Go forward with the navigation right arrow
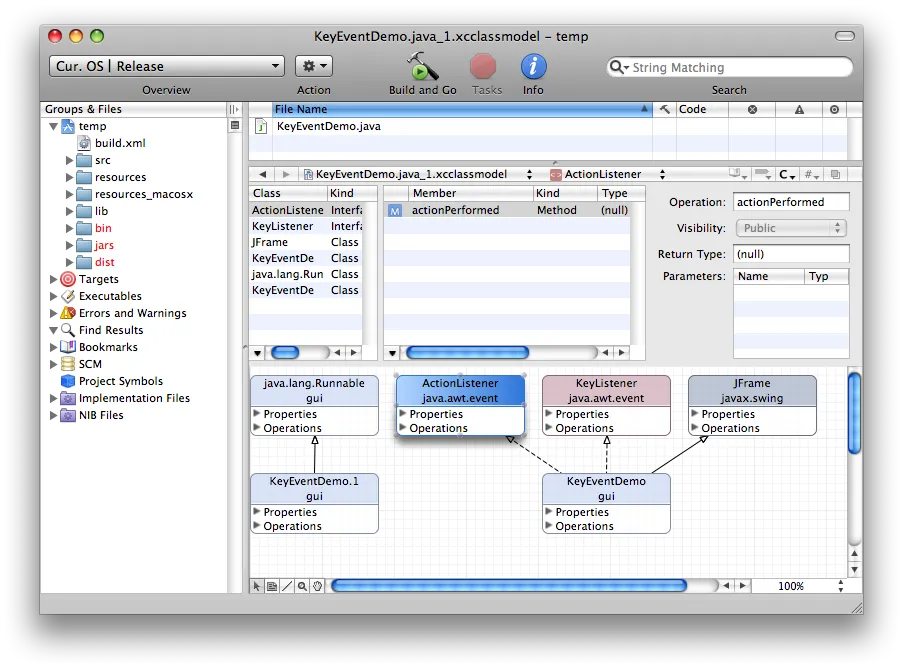The height and width of the screenshot is (669, 903). (286, 174)
